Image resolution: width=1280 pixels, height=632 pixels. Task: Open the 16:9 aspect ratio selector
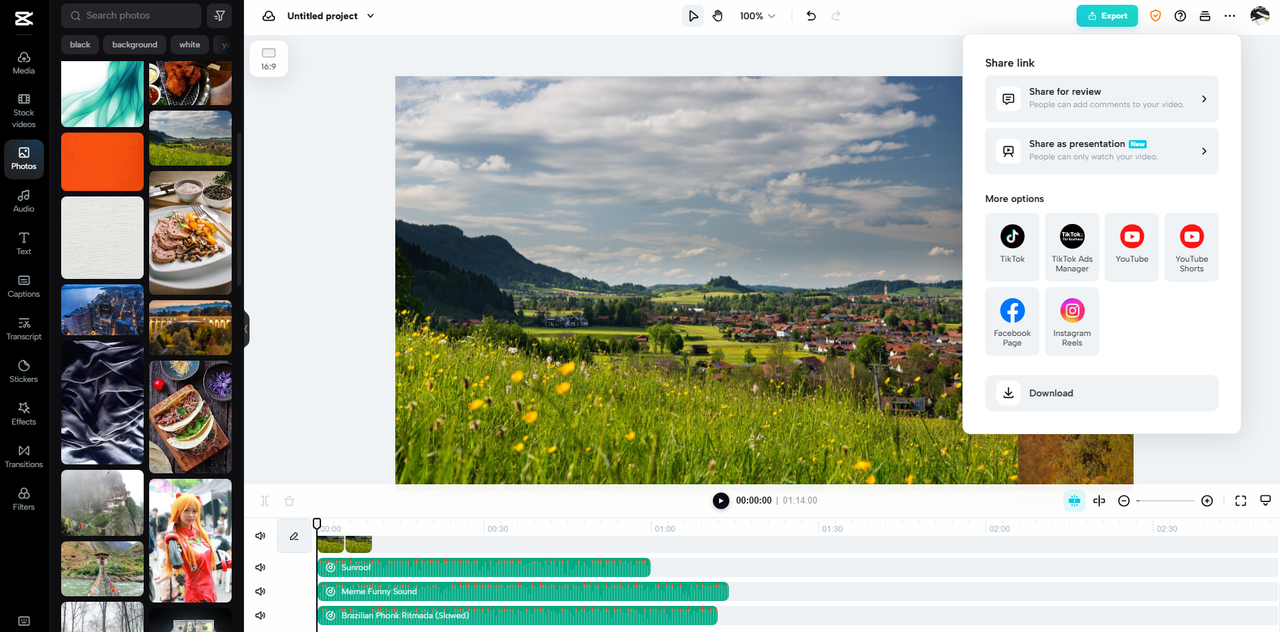pos(268,59)
